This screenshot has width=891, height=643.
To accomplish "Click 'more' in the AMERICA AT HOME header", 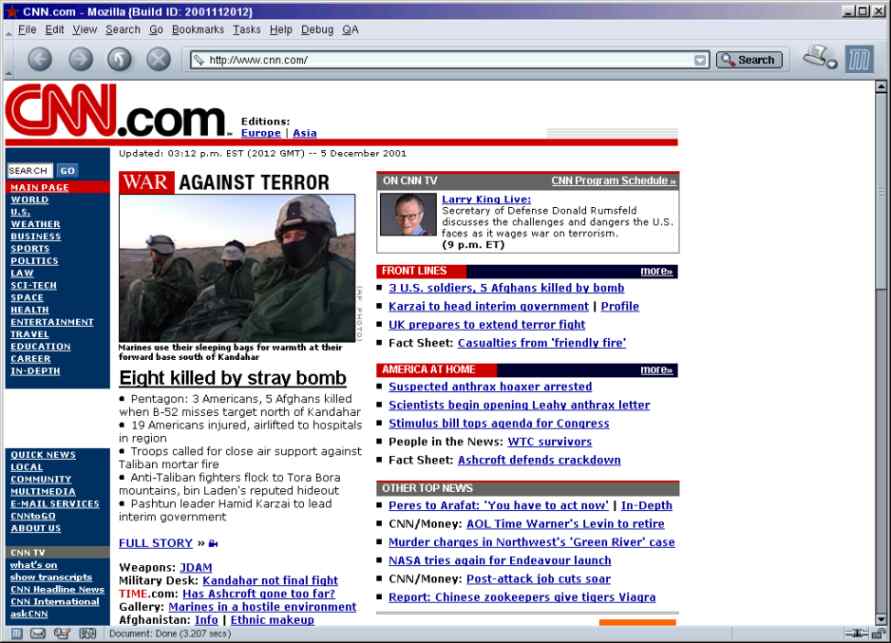I will coord(656,370).
